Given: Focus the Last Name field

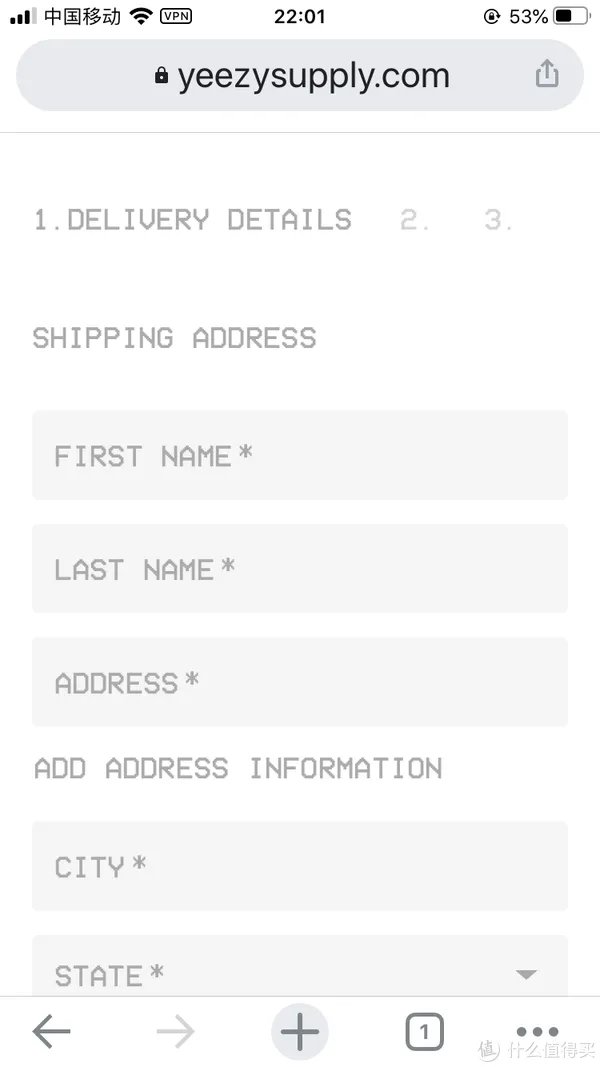Looking at the screenshot, I should (x=300, y=568).
